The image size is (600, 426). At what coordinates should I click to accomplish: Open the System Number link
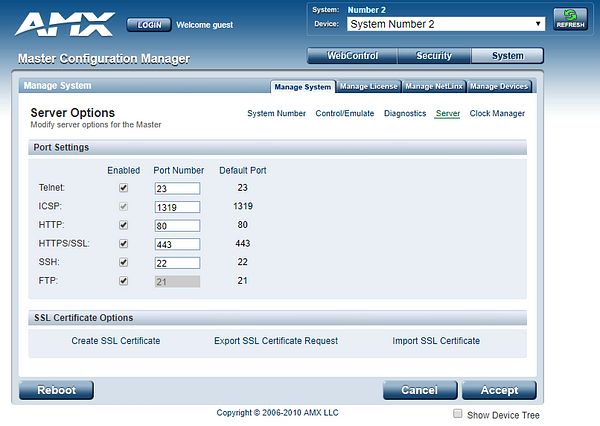276,113
